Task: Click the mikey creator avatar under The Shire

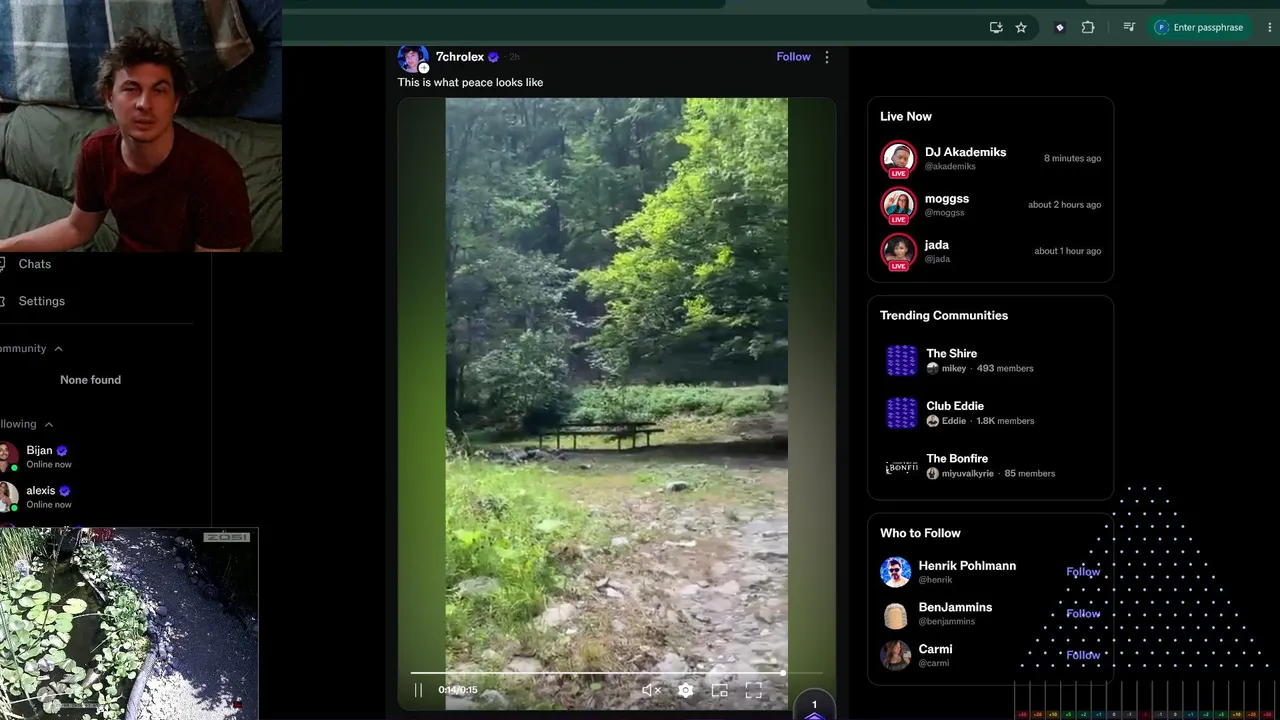Action: (932, 369)
